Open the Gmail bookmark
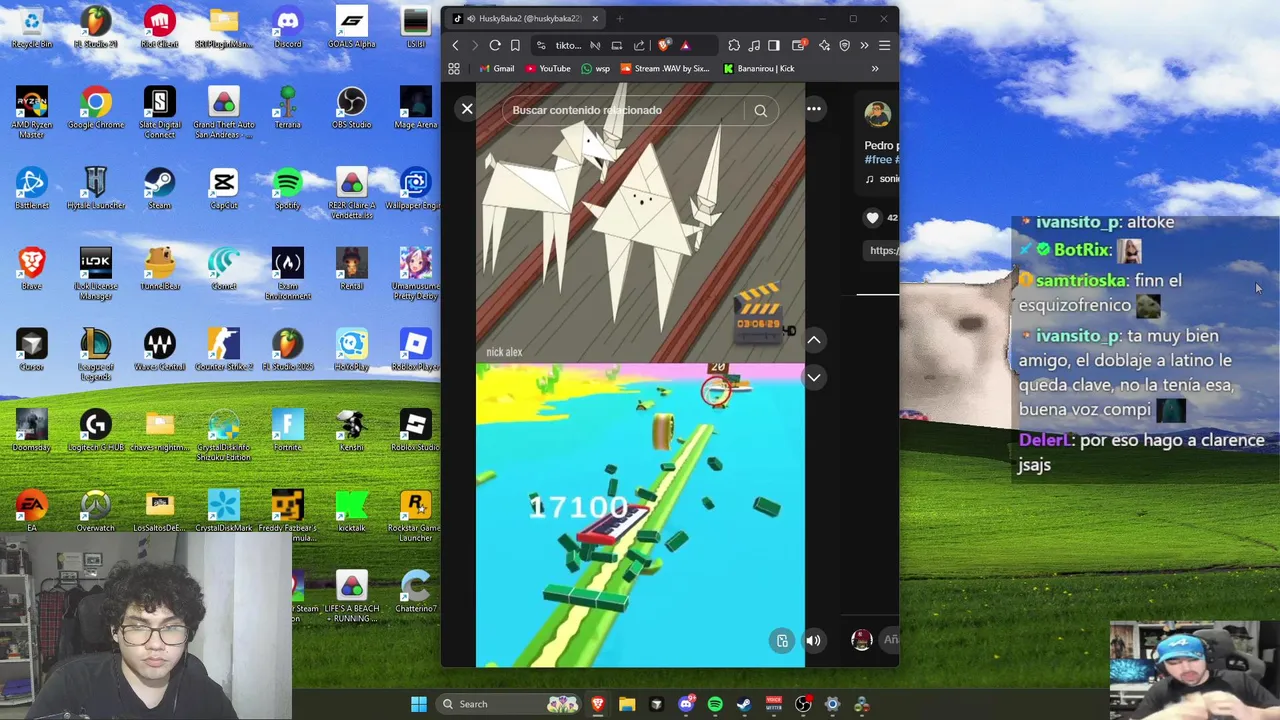 click(496, 69)
